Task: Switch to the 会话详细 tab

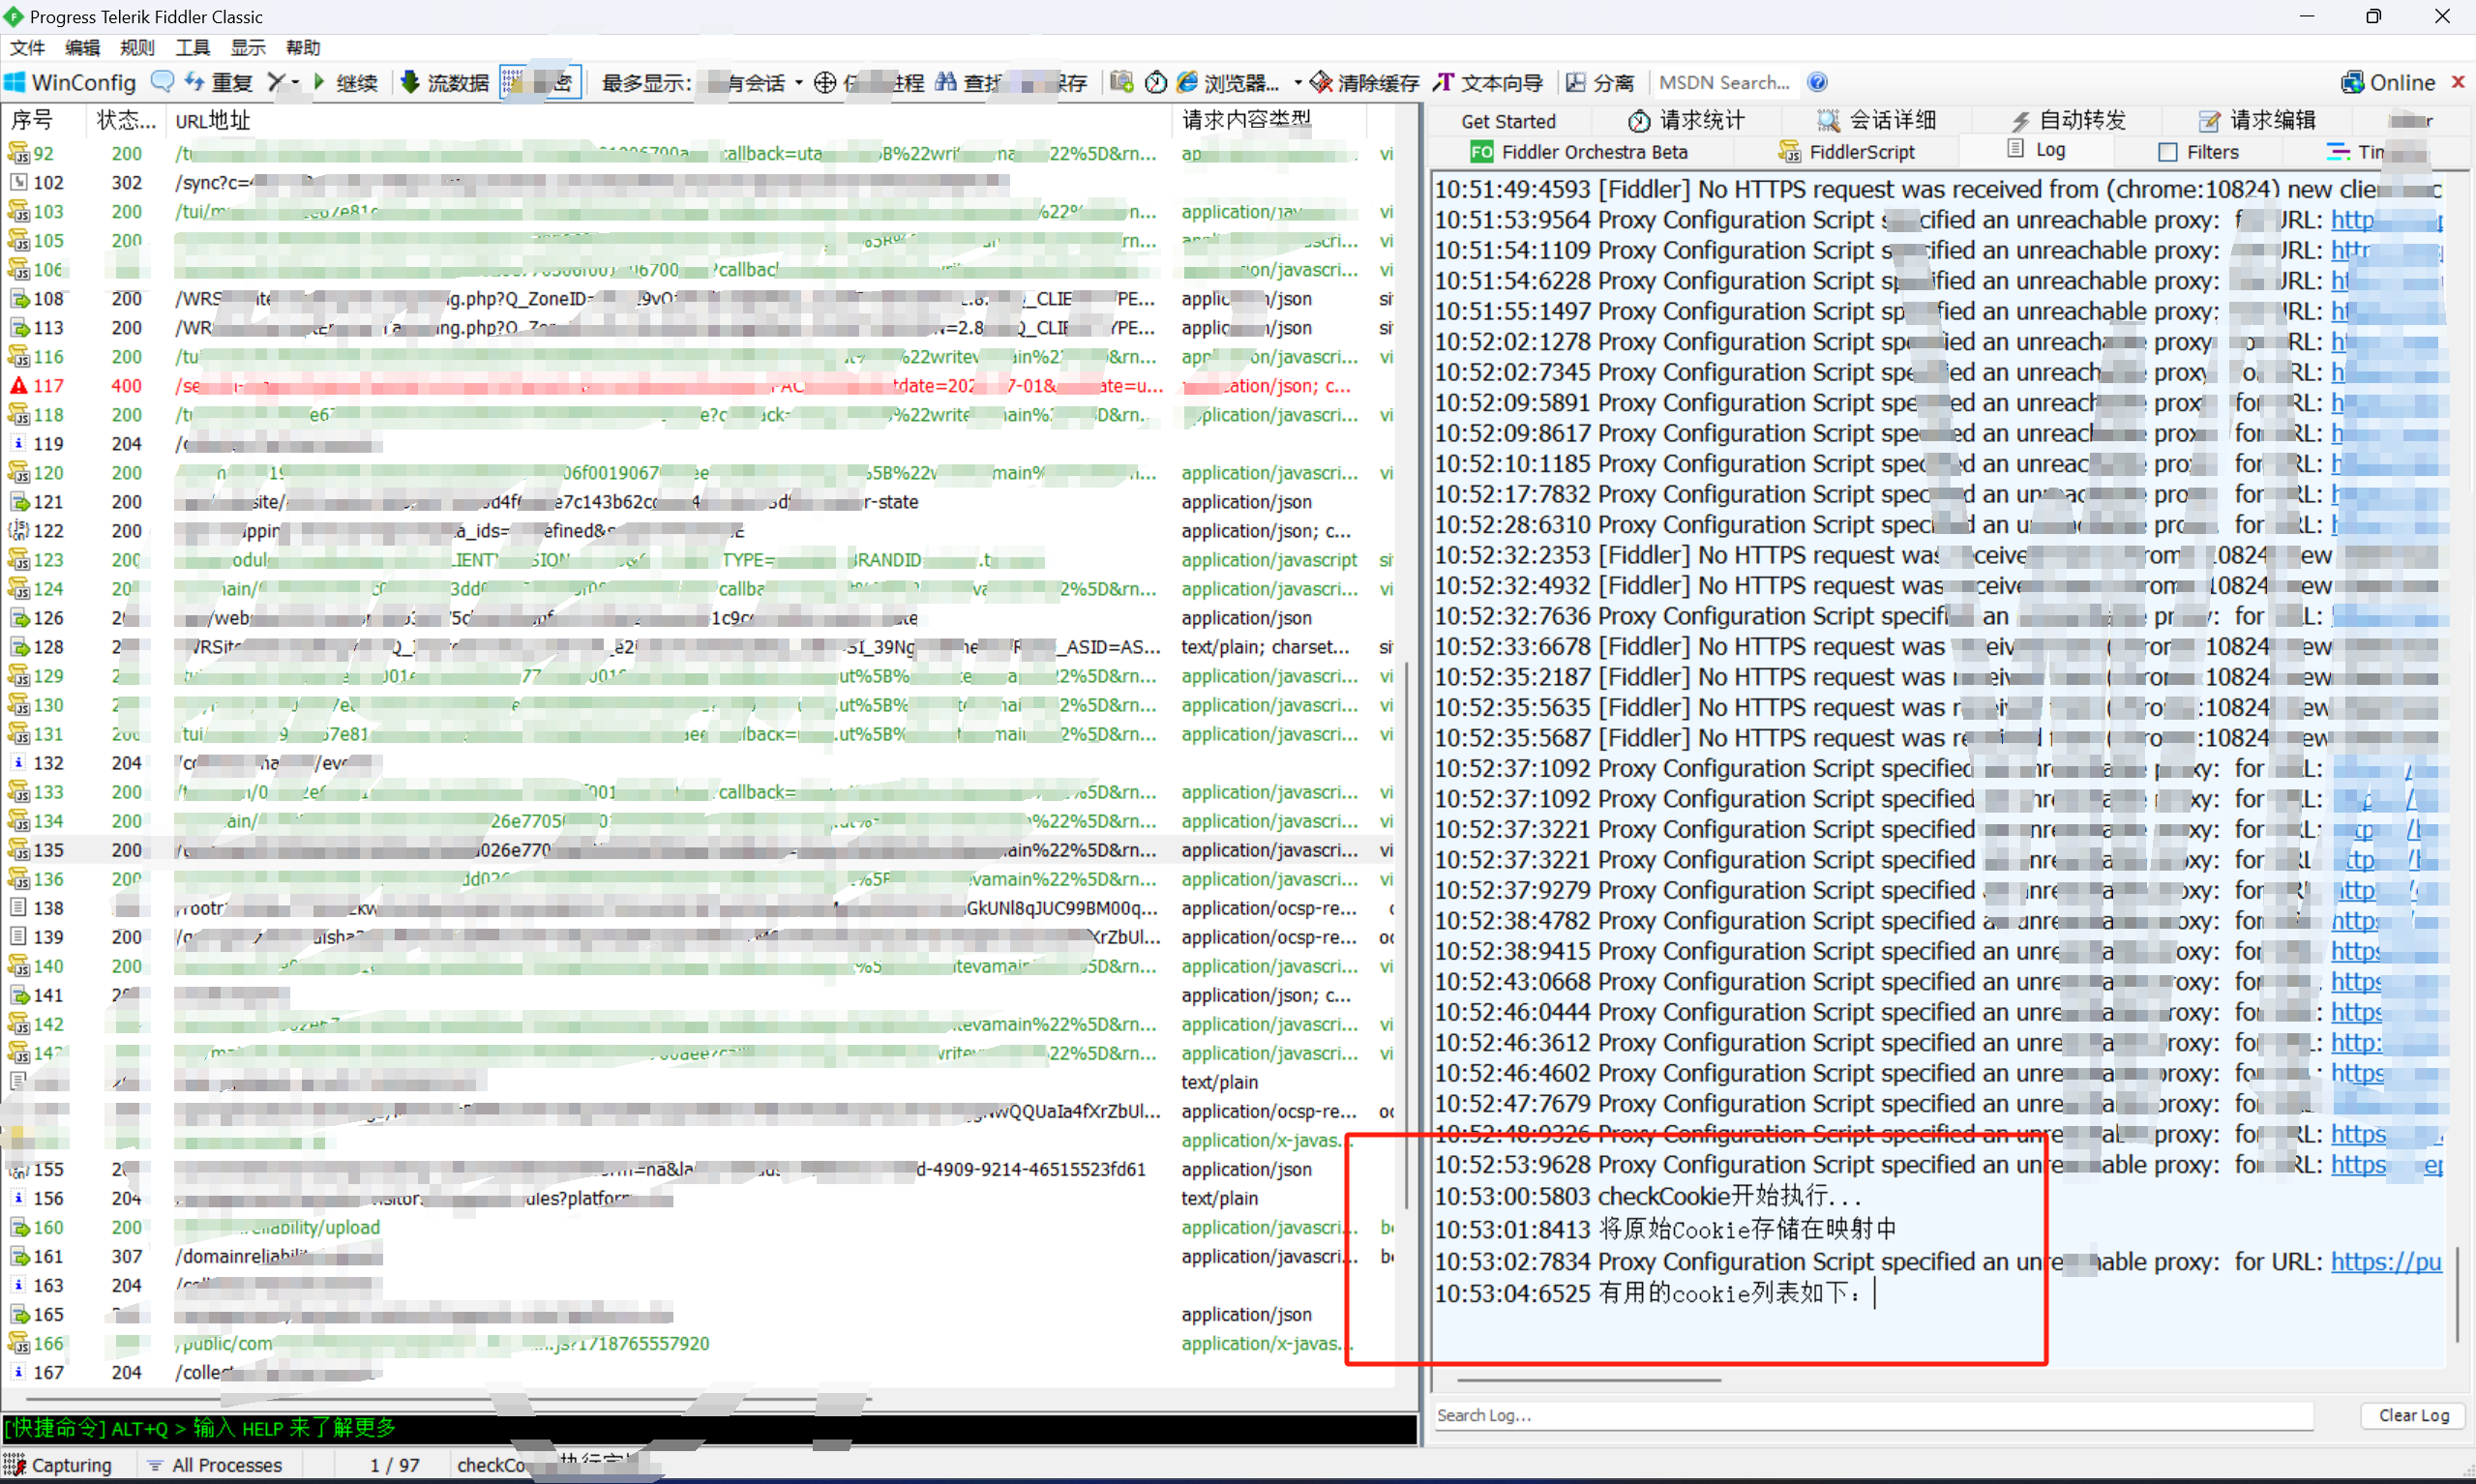Action: pyautogui.click(x=1877, y=121)
